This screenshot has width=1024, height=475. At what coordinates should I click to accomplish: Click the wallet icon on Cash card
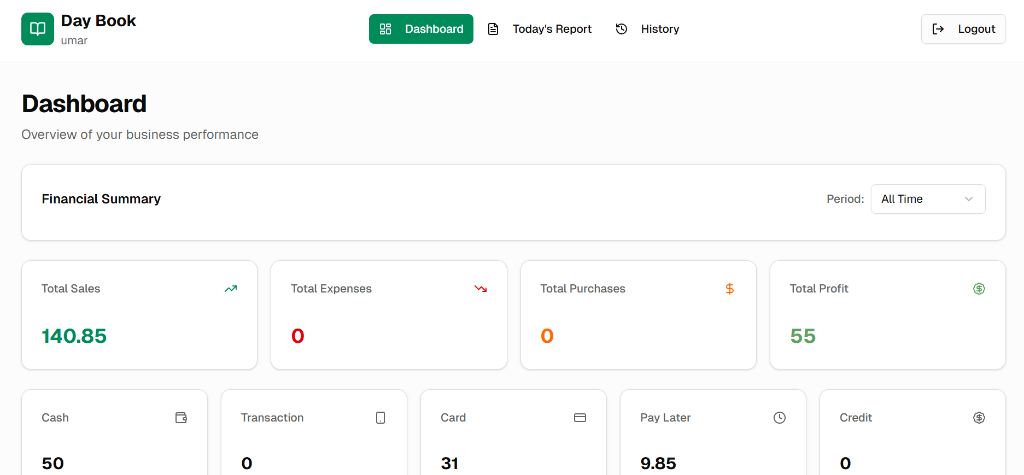coord(181,418)
